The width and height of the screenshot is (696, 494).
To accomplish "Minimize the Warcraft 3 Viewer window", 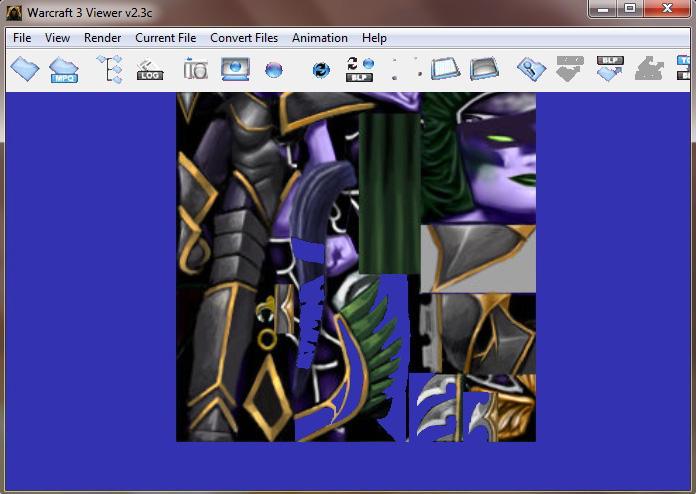I will pyautogui.click(x=603, y=8).
